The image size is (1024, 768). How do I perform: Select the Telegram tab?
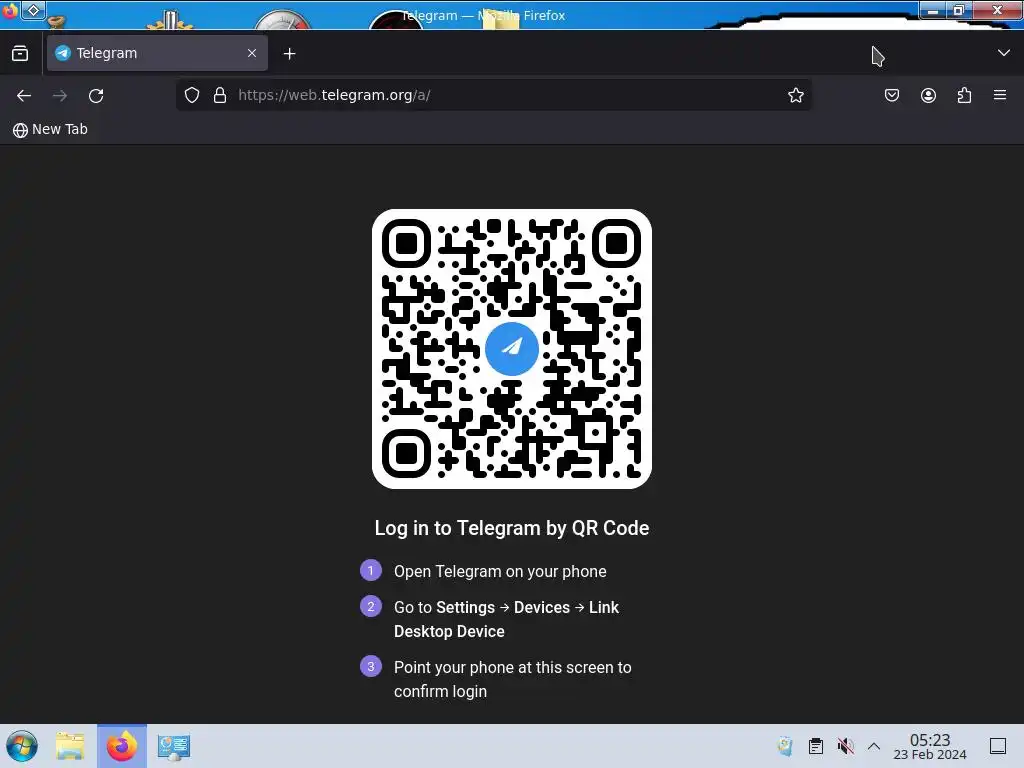point(157,53)
